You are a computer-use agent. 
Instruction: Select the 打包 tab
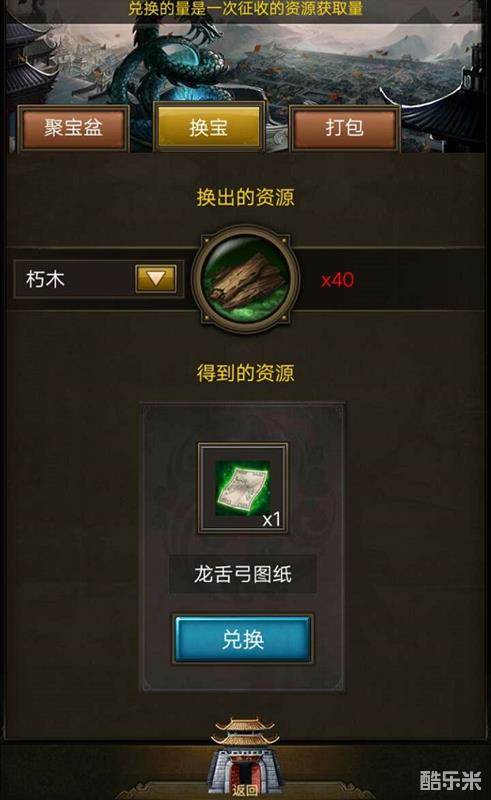pyautogui.click(x=345, y=128)
